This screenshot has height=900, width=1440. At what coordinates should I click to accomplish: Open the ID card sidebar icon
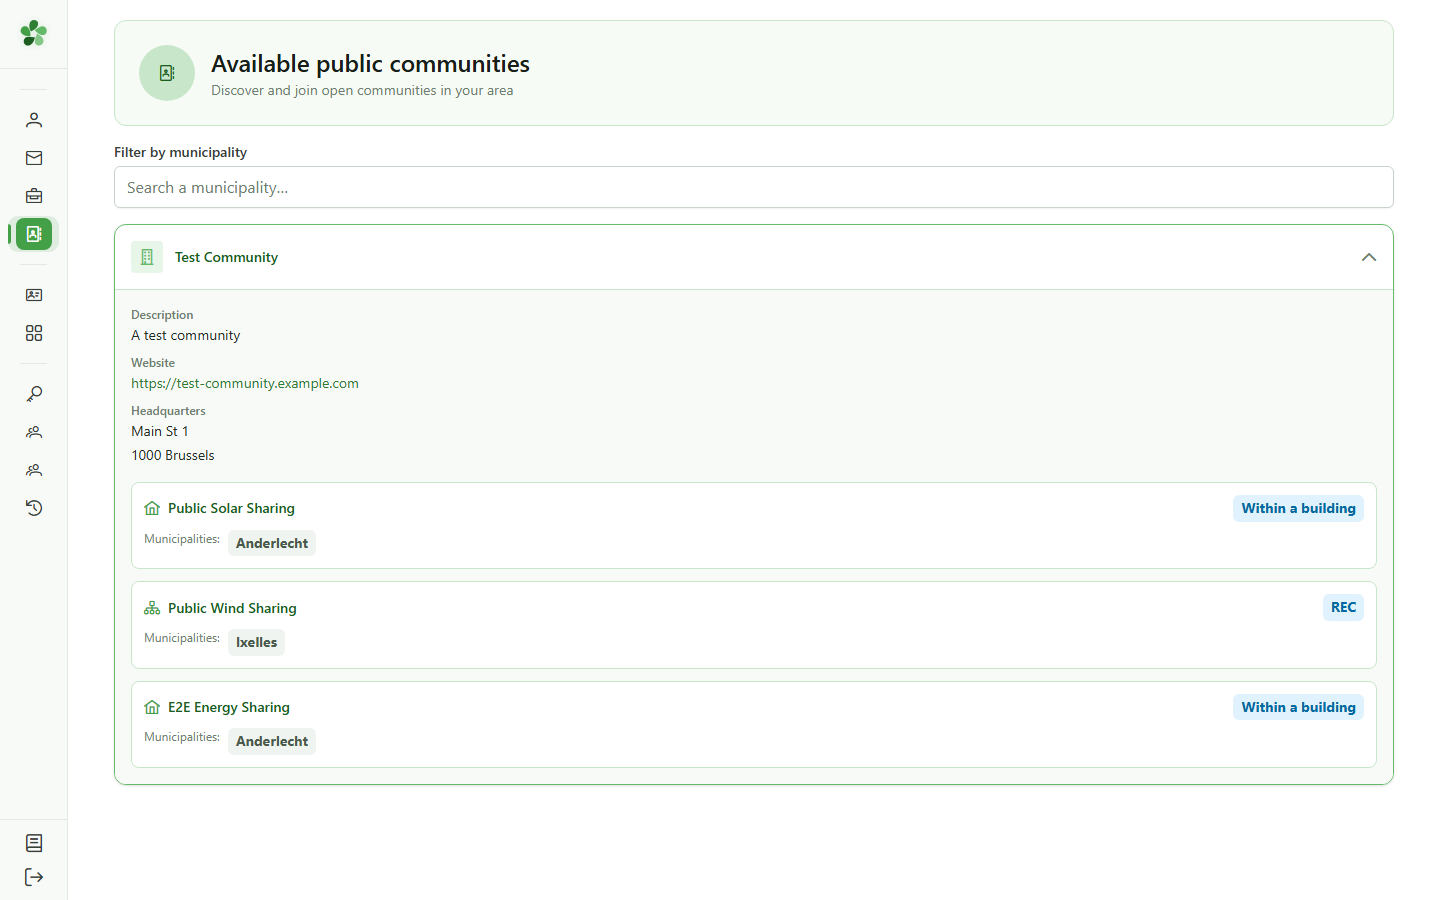click(34, 295)
